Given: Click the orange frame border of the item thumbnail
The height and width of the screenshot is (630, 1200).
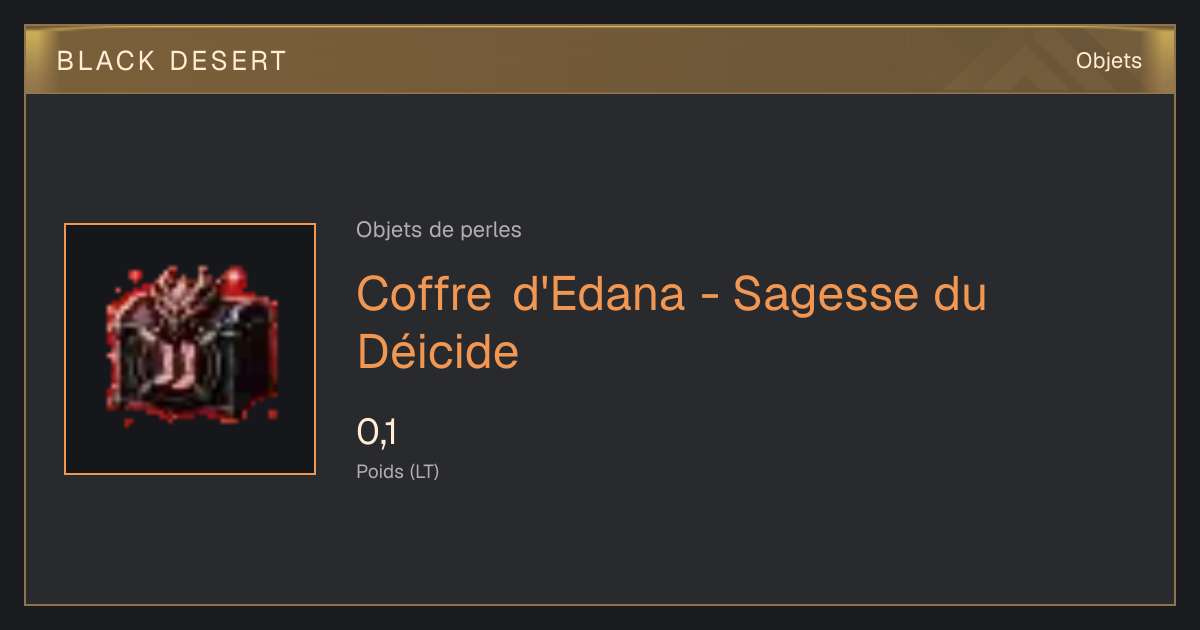Looking at the screenshot, I should (65, 349).
